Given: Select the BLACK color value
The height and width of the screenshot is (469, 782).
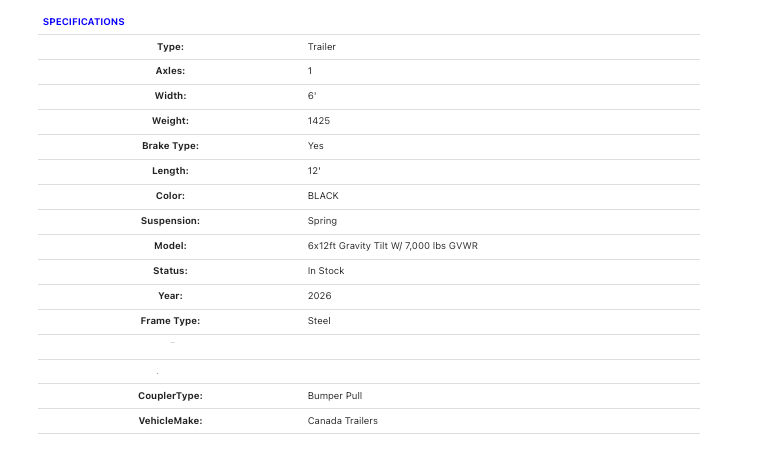Looking at the screenshot, I should 323,196.
